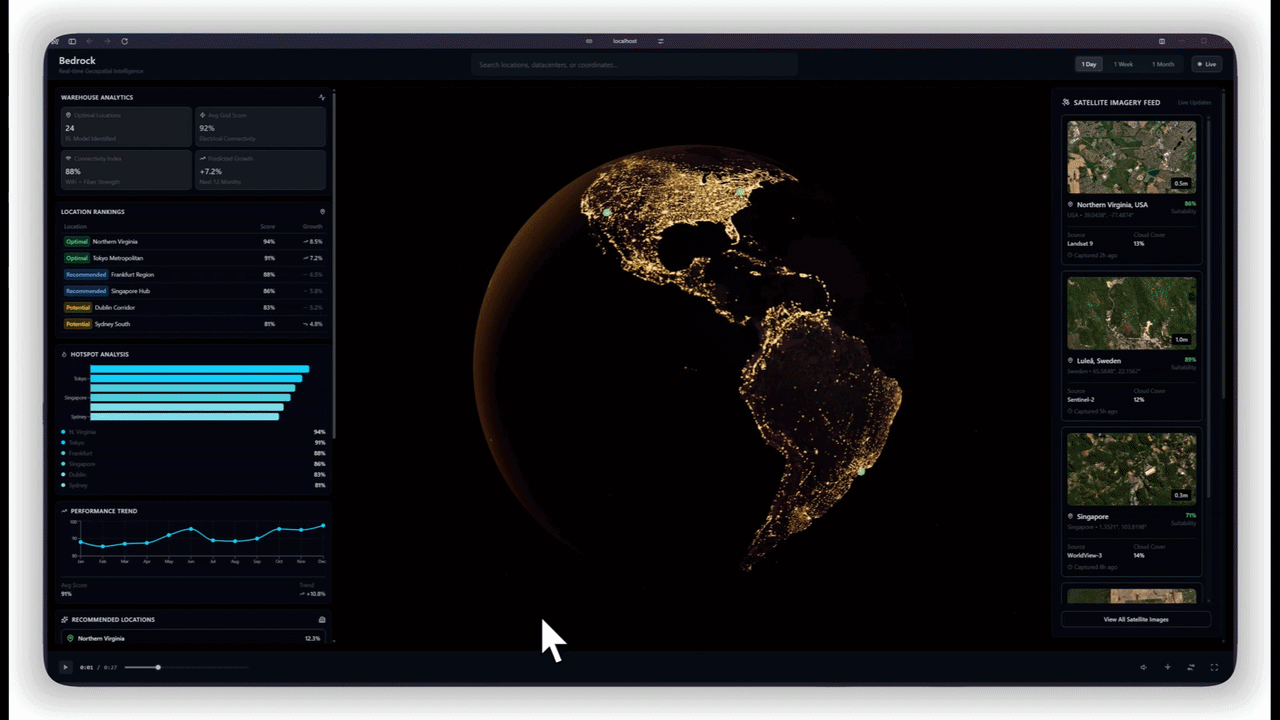Select the 1 Day time range
Image resolution: width=1280 pixels, height=720 pixels.
(1089, 64)
